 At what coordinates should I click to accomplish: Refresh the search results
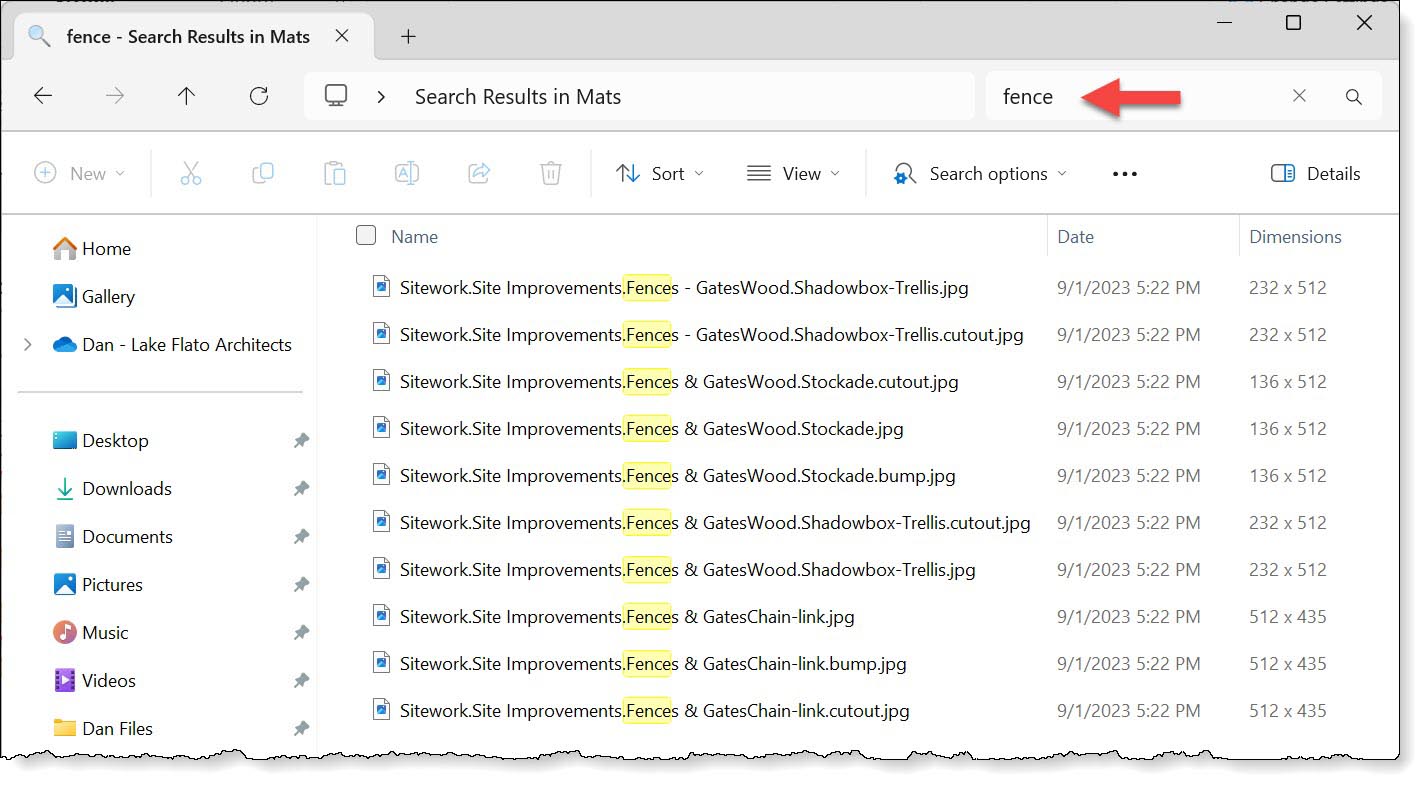[258, 95]
